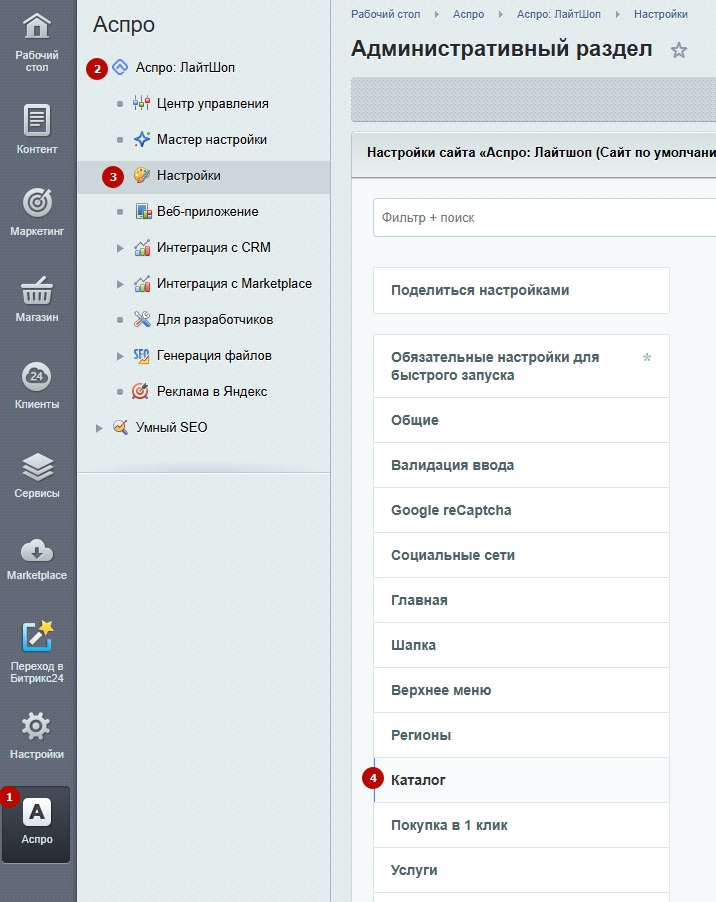Open Обязательные настройки для быстрого запуска tab
Screen dimensions: 716x902
[521, 366]
